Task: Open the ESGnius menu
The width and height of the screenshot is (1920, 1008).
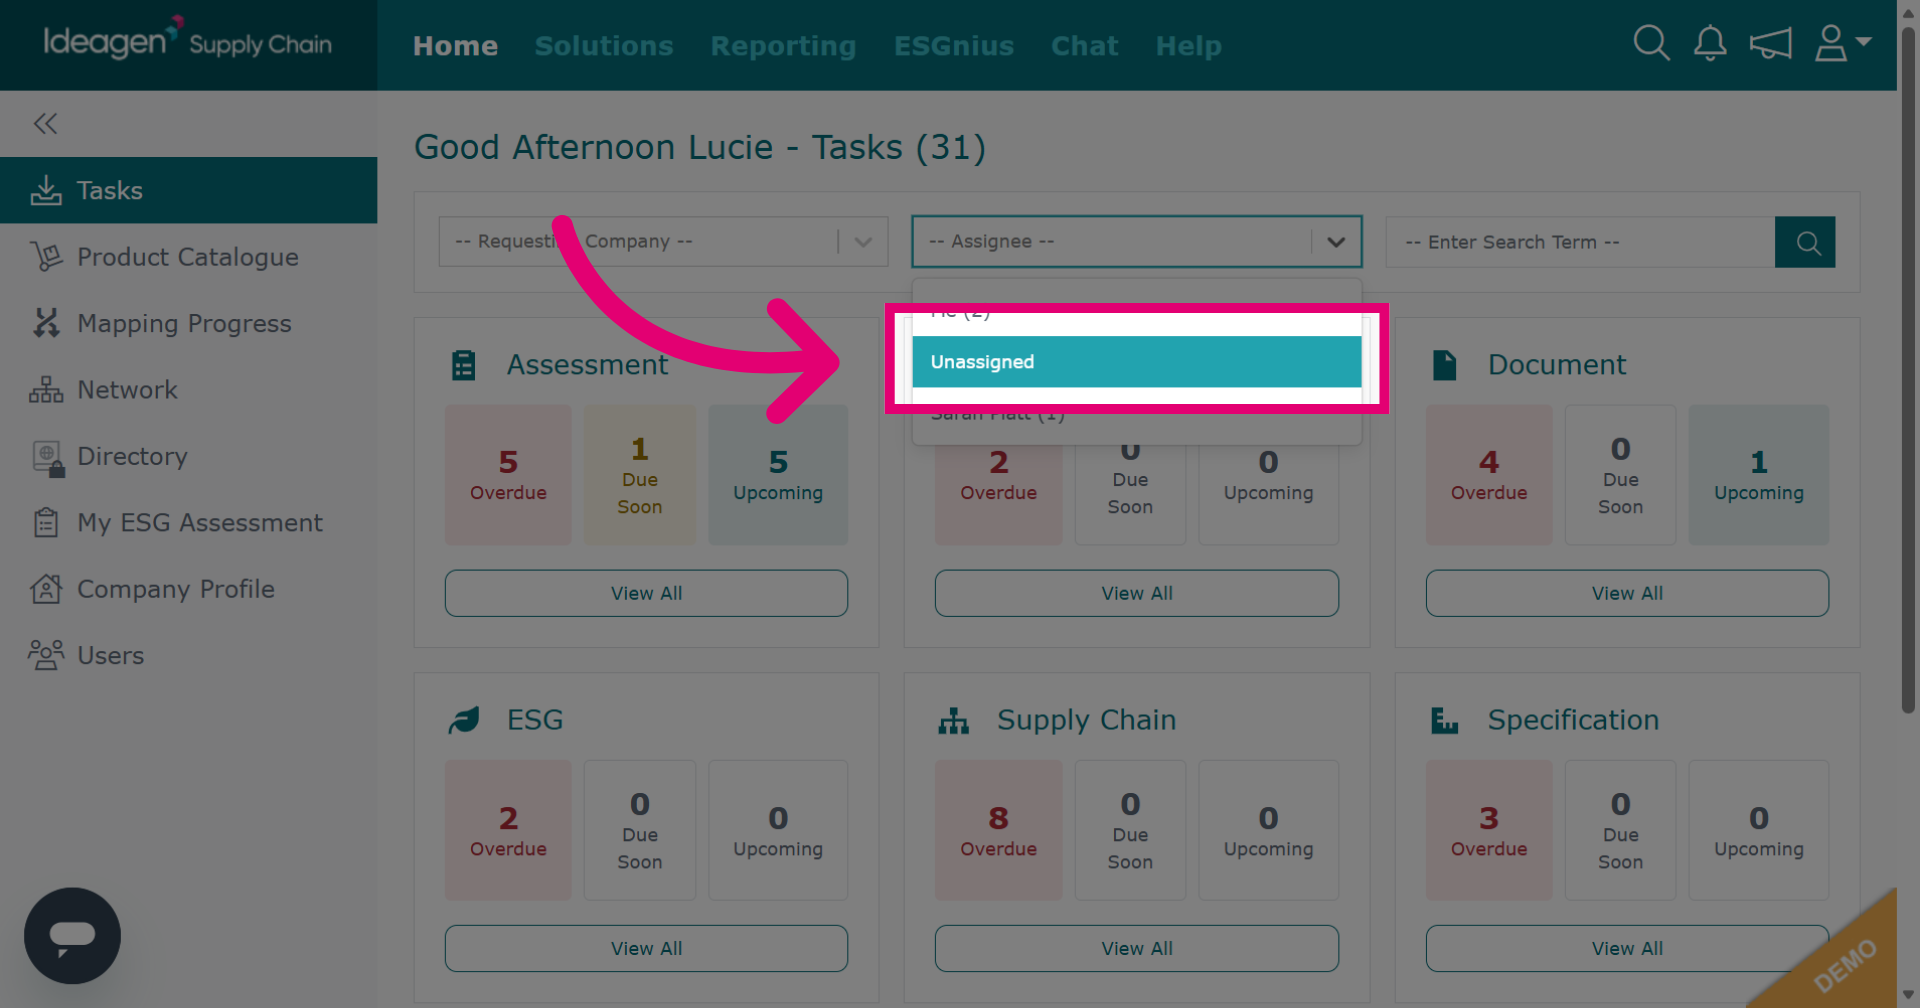Action: (954, 46)
